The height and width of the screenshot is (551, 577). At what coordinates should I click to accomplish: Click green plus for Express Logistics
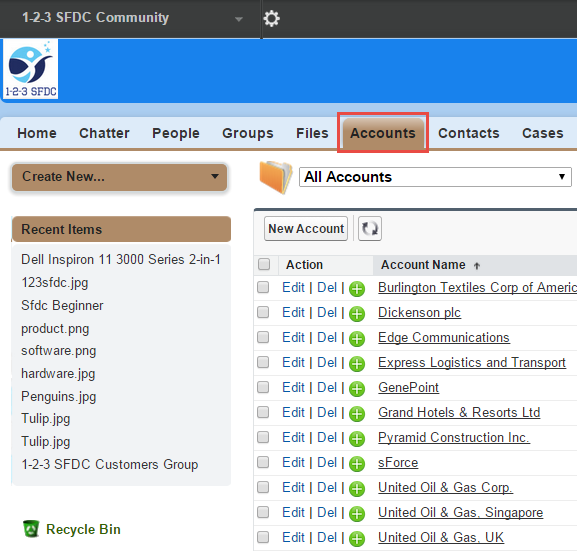point(357,364)
